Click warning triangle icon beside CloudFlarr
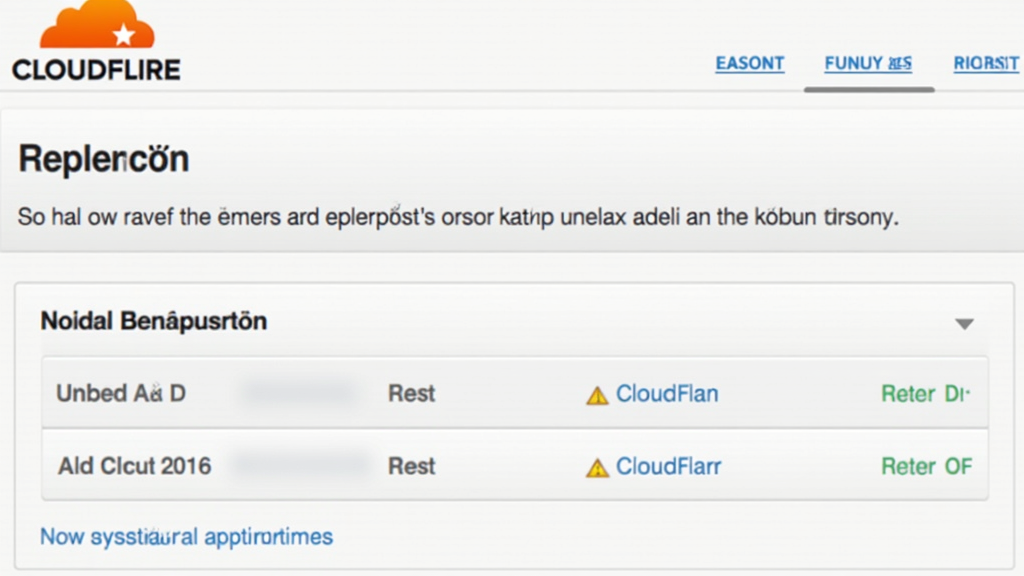The width and height of the screenshot is (1024, 576). click(x=597, y=468)
